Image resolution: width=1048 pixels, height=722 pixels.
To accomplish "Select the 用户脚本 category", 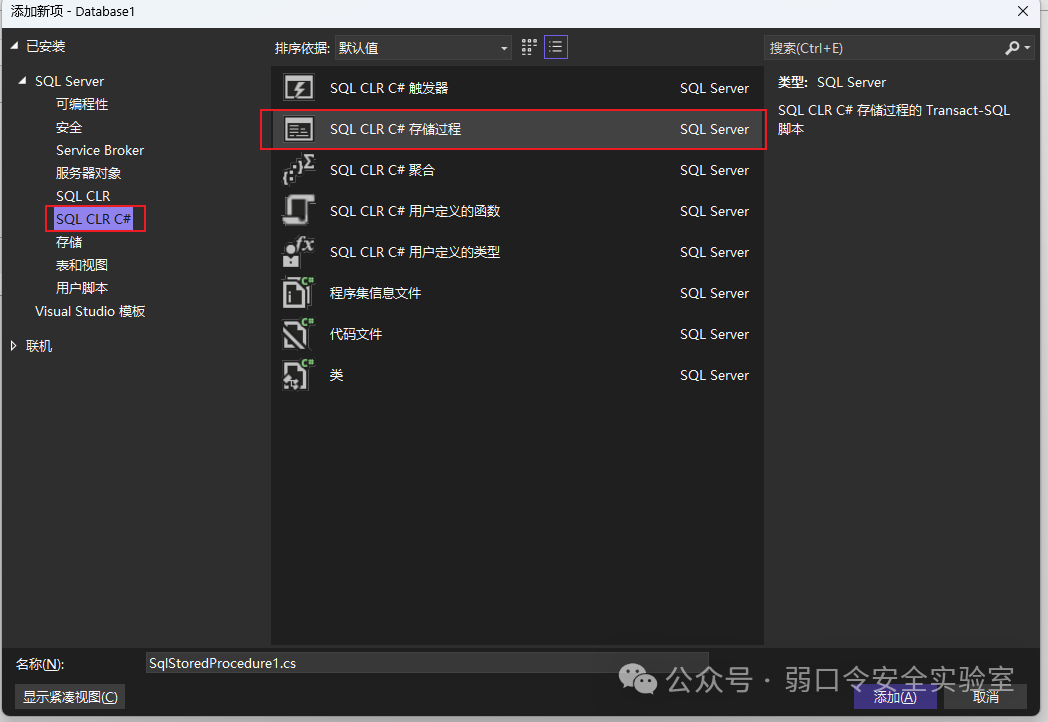I will point(82,288).
